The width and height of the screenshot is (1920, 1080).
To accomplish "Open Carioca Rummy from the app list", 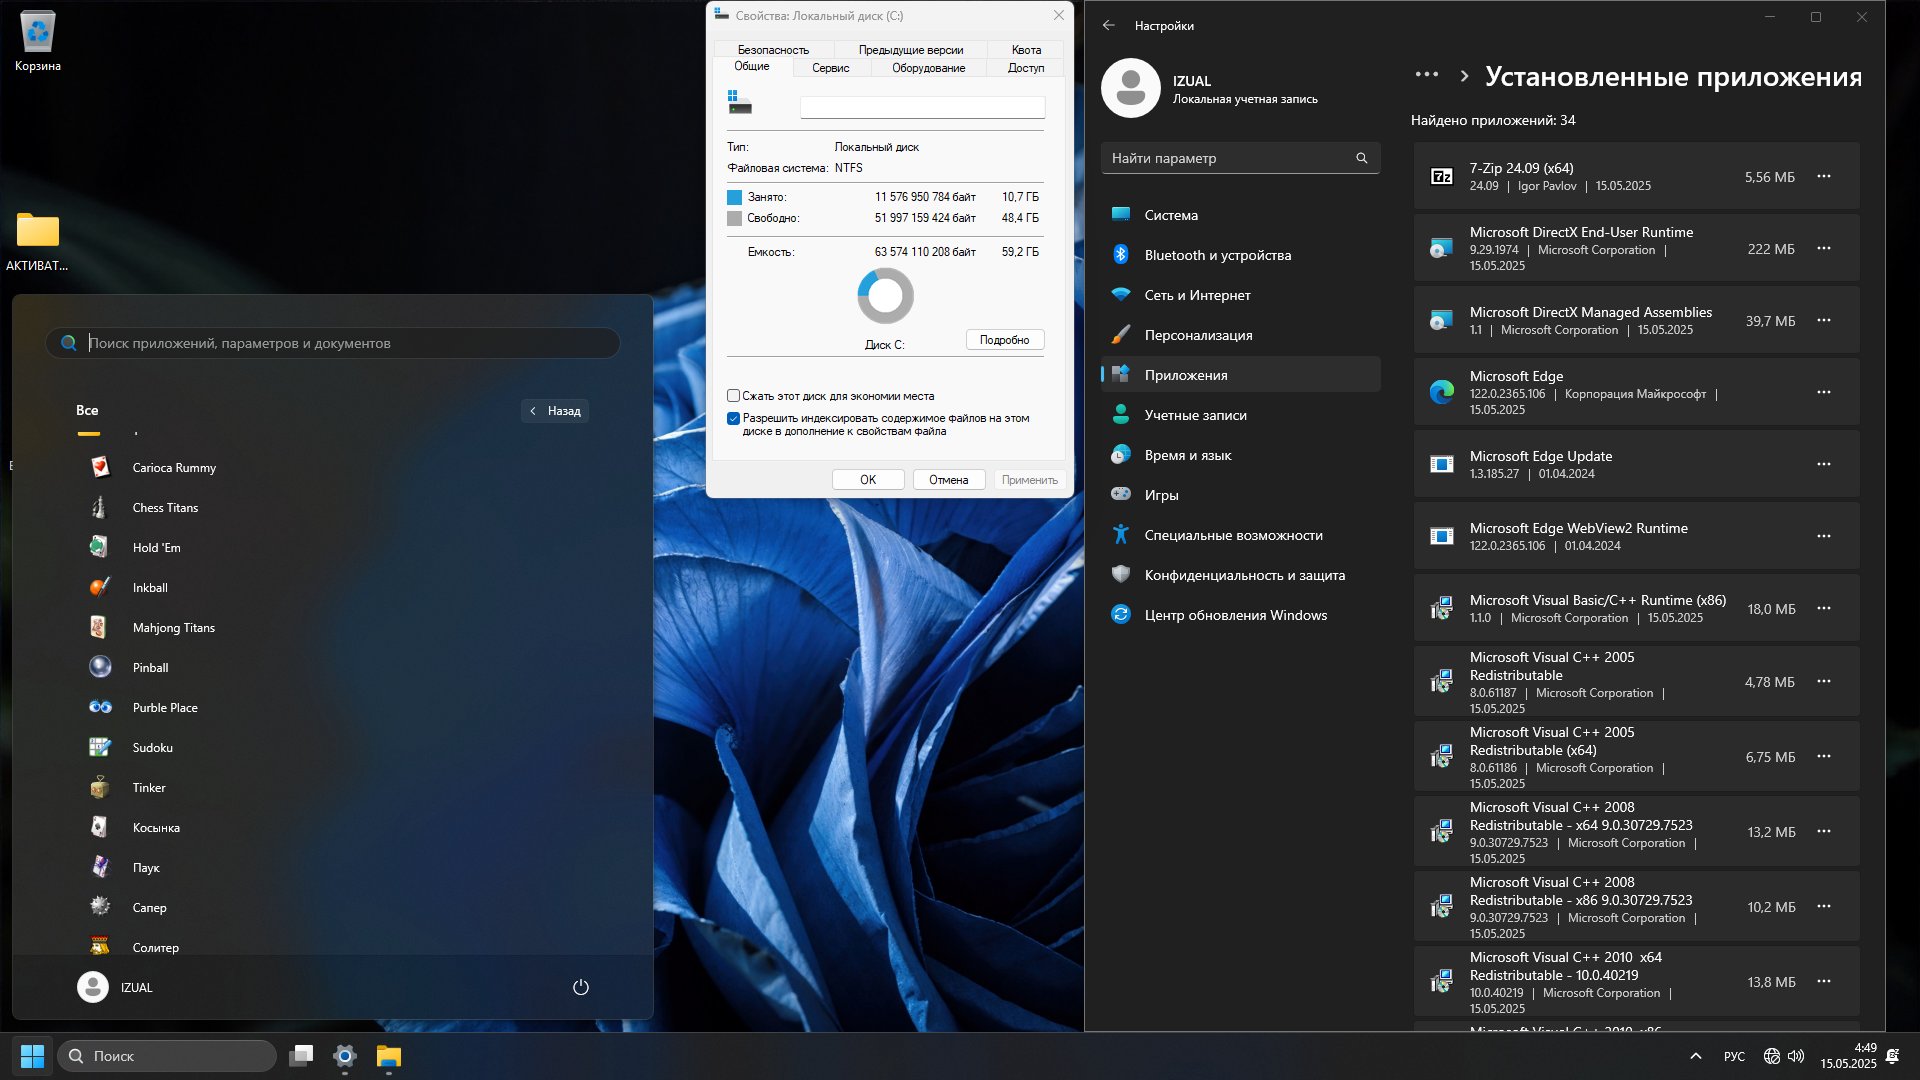I will pos(174,468).
